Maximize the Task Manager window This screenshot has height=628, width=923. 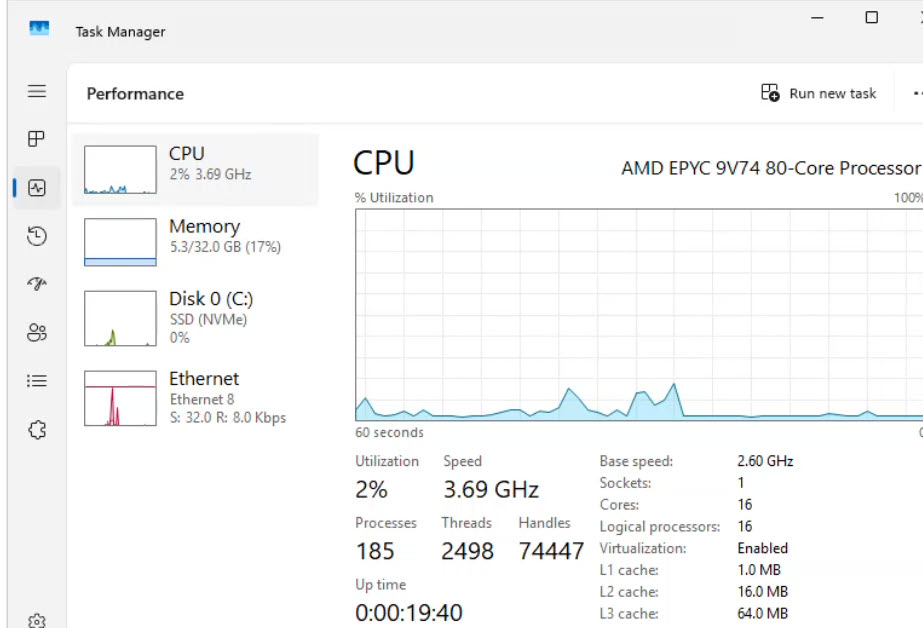tap(871, 18)
